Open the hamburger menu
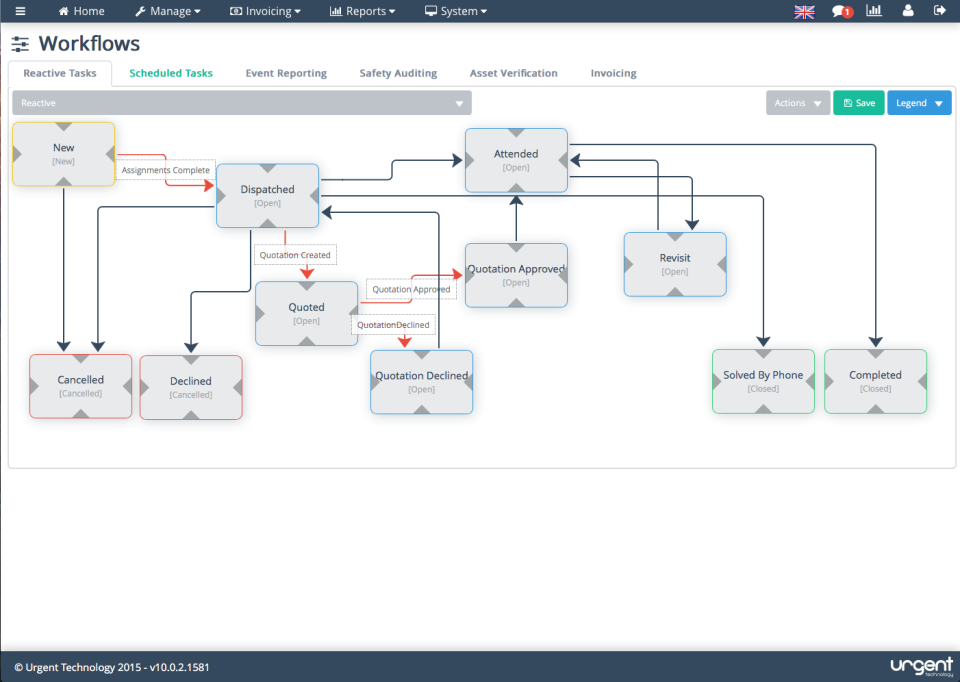The height and width of the screenshot is (682, 960). click(x=19, y=11)
